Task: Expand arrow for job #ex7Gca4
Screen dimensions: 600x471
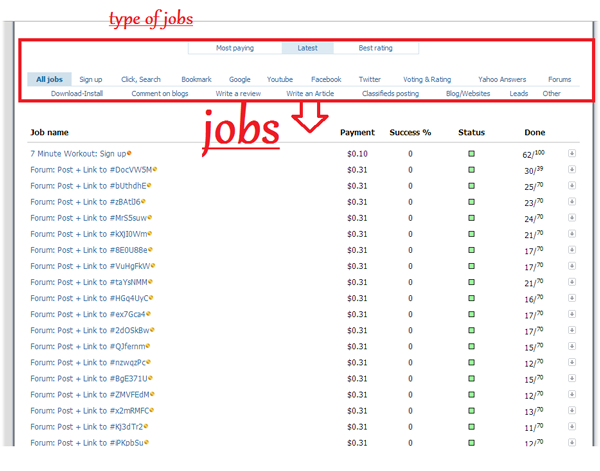Action: (x=572, y=314)
